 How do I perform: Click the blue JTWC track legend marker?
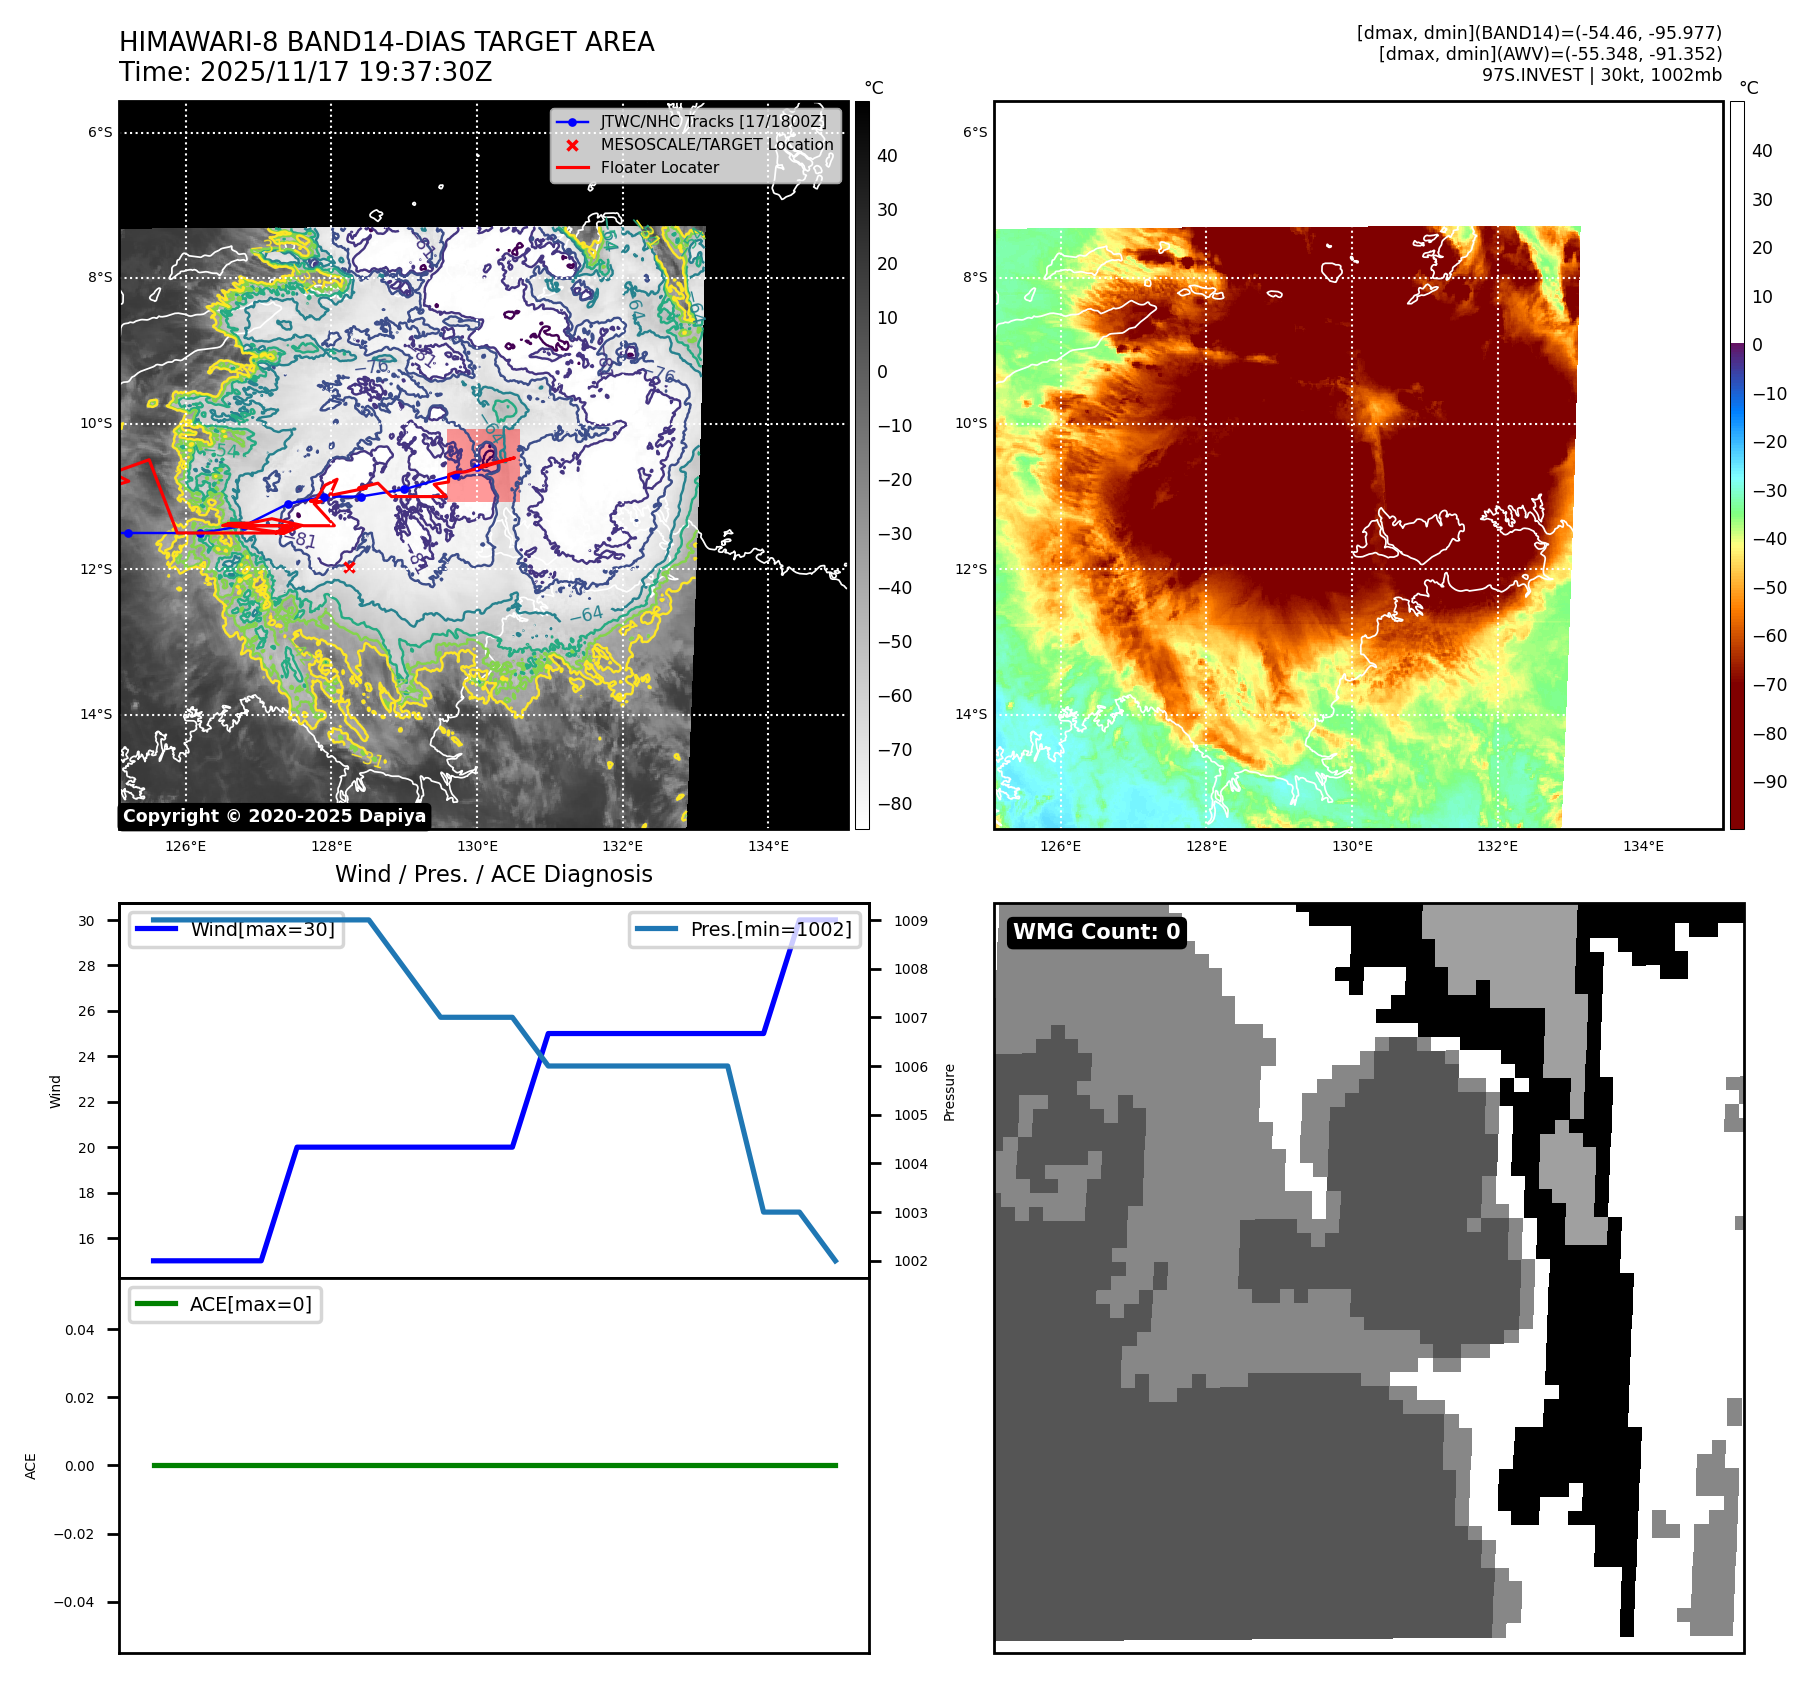coord(572,122)
